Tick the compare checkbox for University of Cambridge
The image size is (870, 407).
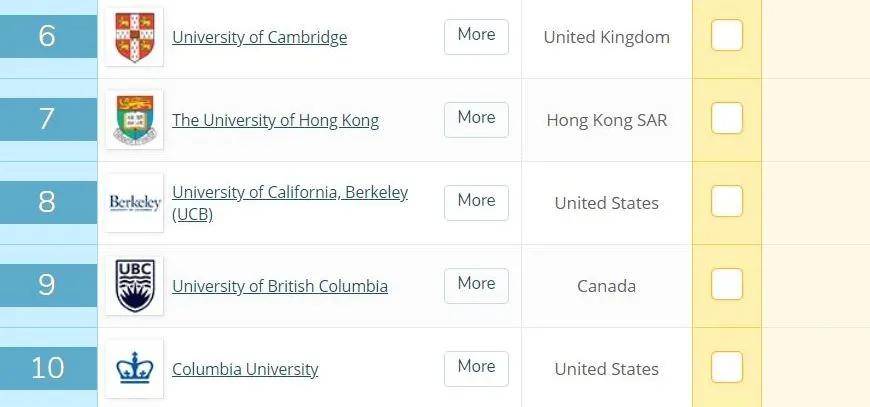click(727, 35)
